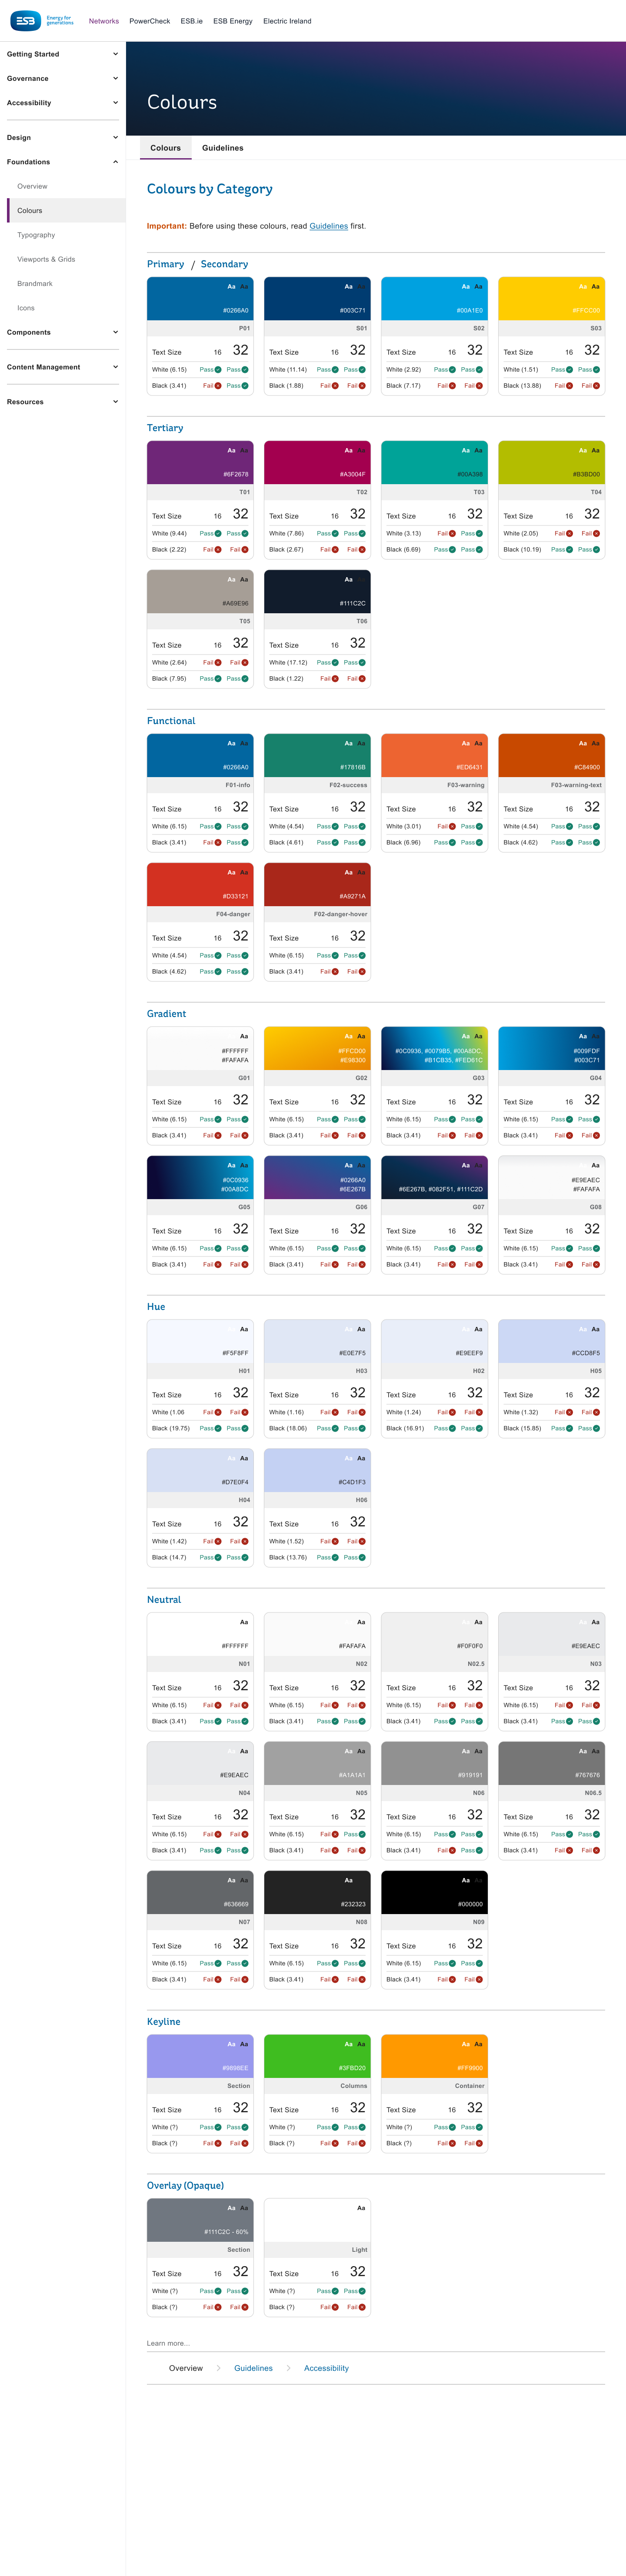Viewport: 626px width, 2576px height.
Task: Collapse the Foundations sidebar section
Action: [63, 162]
